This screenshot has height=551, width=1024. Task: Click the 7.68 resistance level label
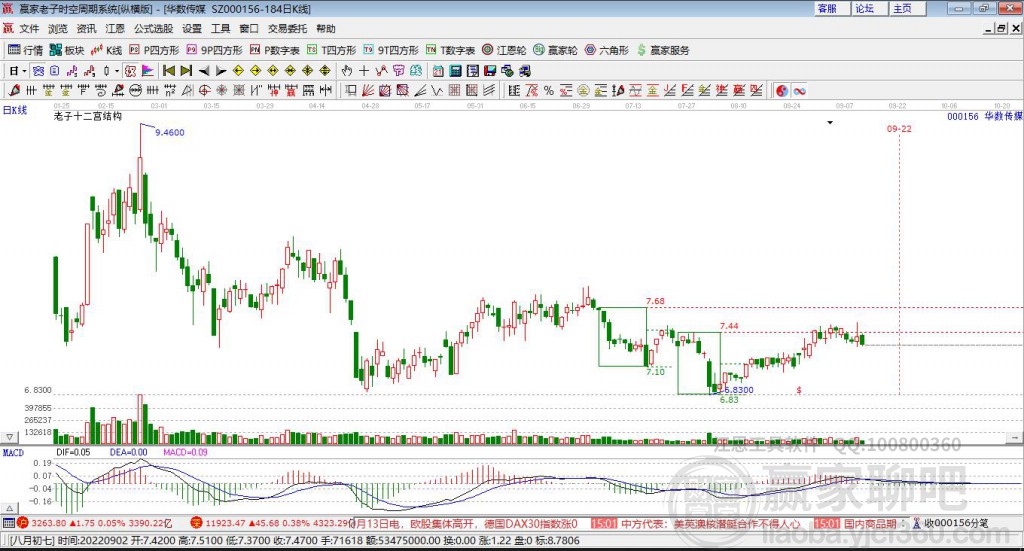pyautogui.click(x=655, y=301)
